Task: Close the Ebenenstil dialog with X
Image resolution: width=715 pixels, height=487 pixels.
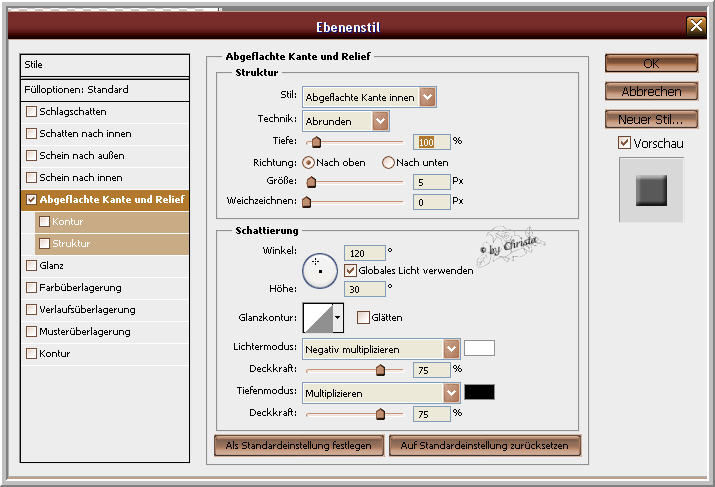Action: pos(696,26)
